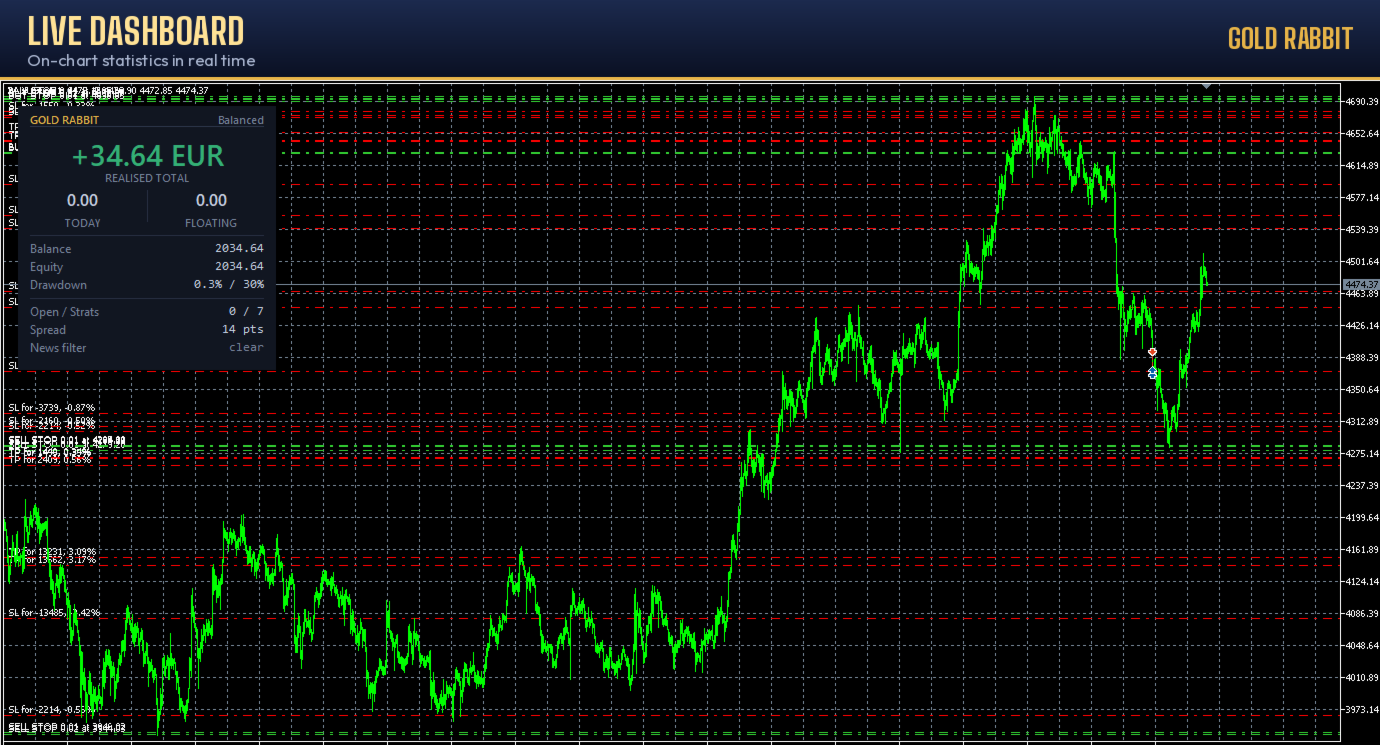This screenshot has height=745, width=1380.
Task: Select the Balanced mode label in panel
Action: [241, 120]
